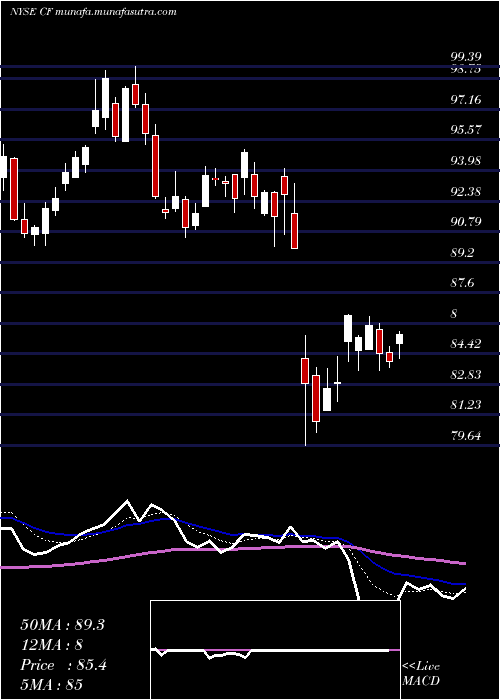This screenshot has height=700, width=500.
Task: Click the 81.23 price axis label
Action: coord(466,405)
